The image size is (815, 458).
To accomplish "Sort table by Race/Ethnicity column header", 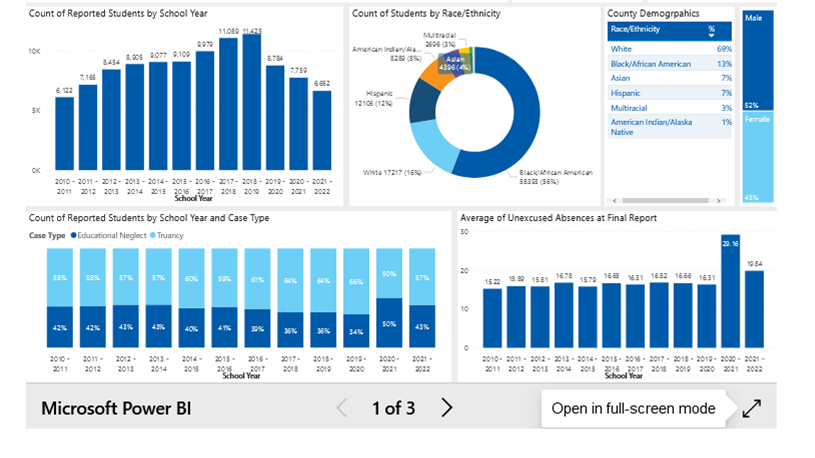I will 642,30.
